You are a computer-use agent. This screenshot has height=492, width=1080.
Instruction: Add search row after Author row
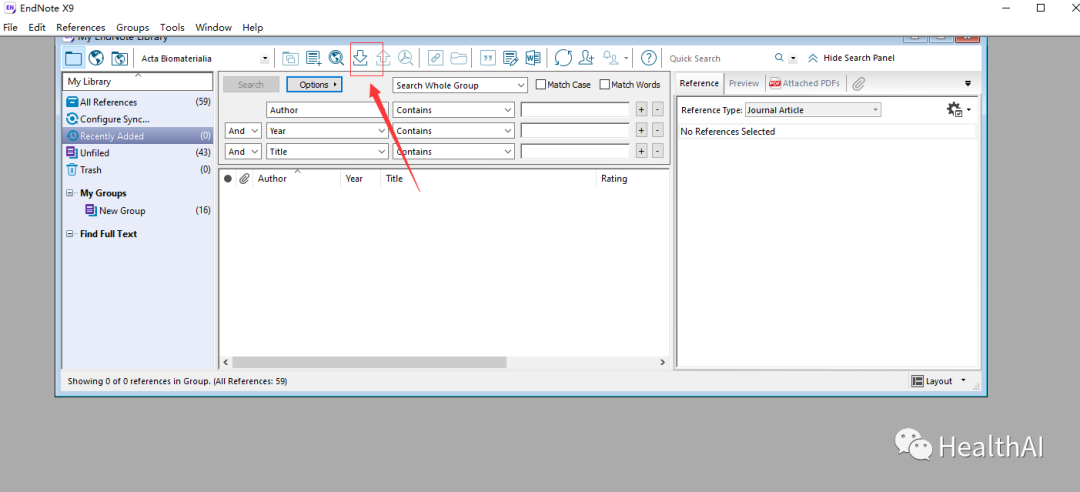(641, 110)
